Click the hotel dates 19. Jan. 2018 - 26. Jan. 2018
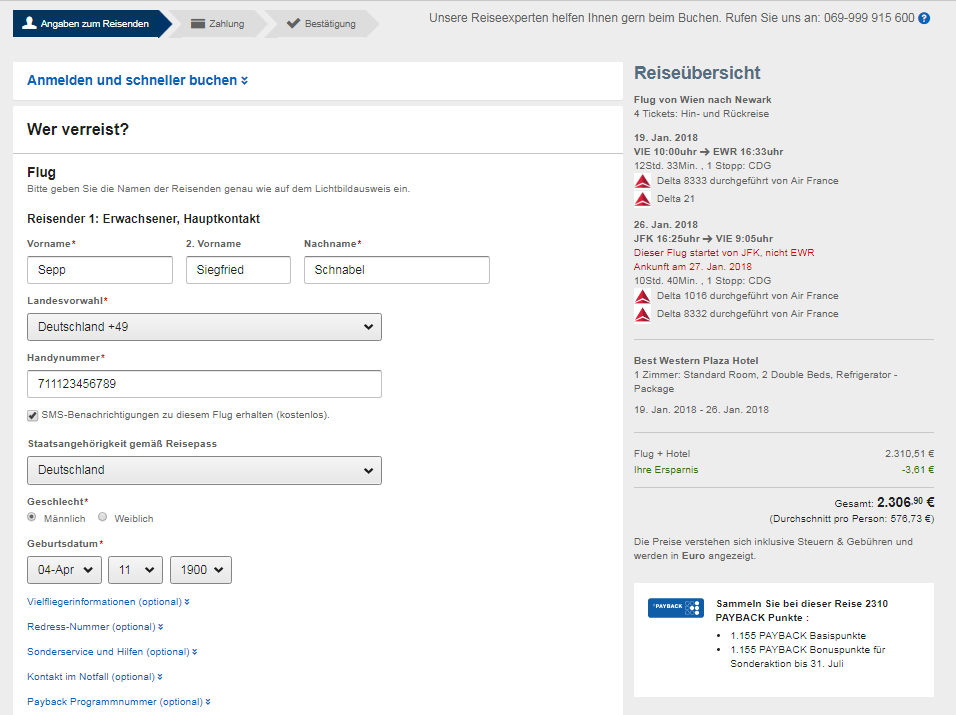The width and height of the screenshot is (956, 715). [x=701, y=410]
